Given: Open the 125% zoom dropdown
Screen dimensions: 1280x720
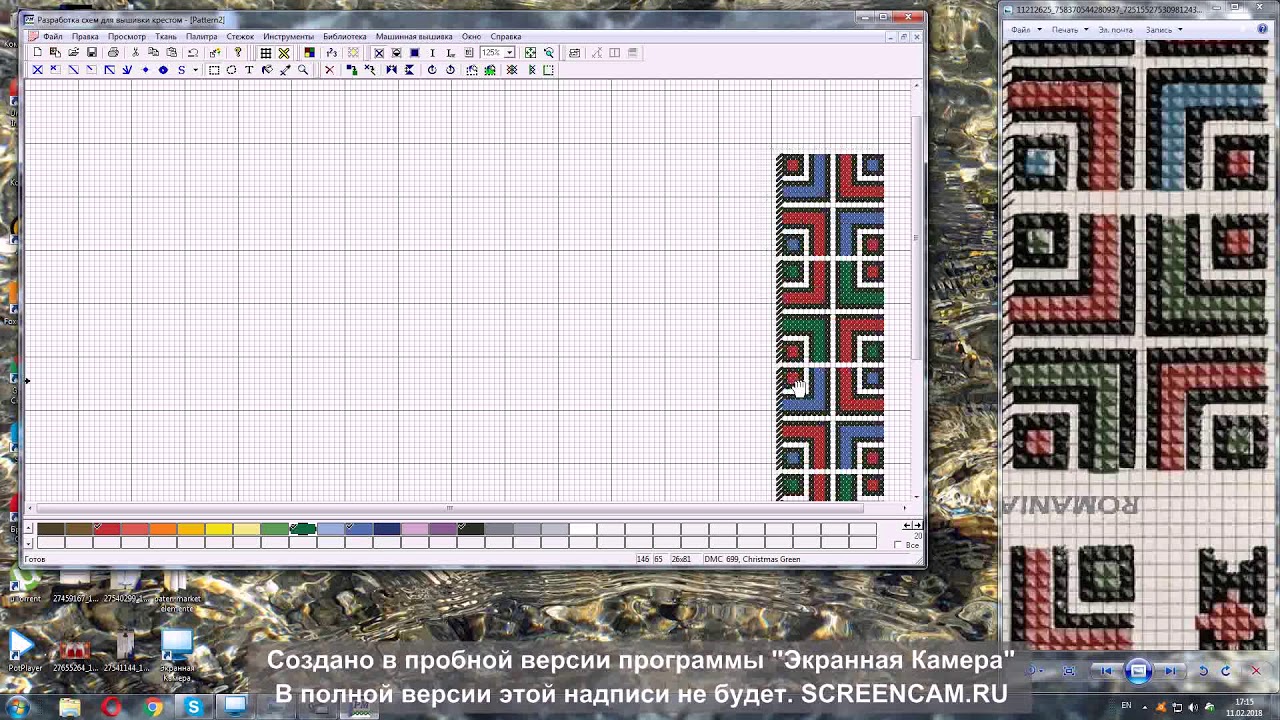Looking at the screenshot, I should pos(509,53).
